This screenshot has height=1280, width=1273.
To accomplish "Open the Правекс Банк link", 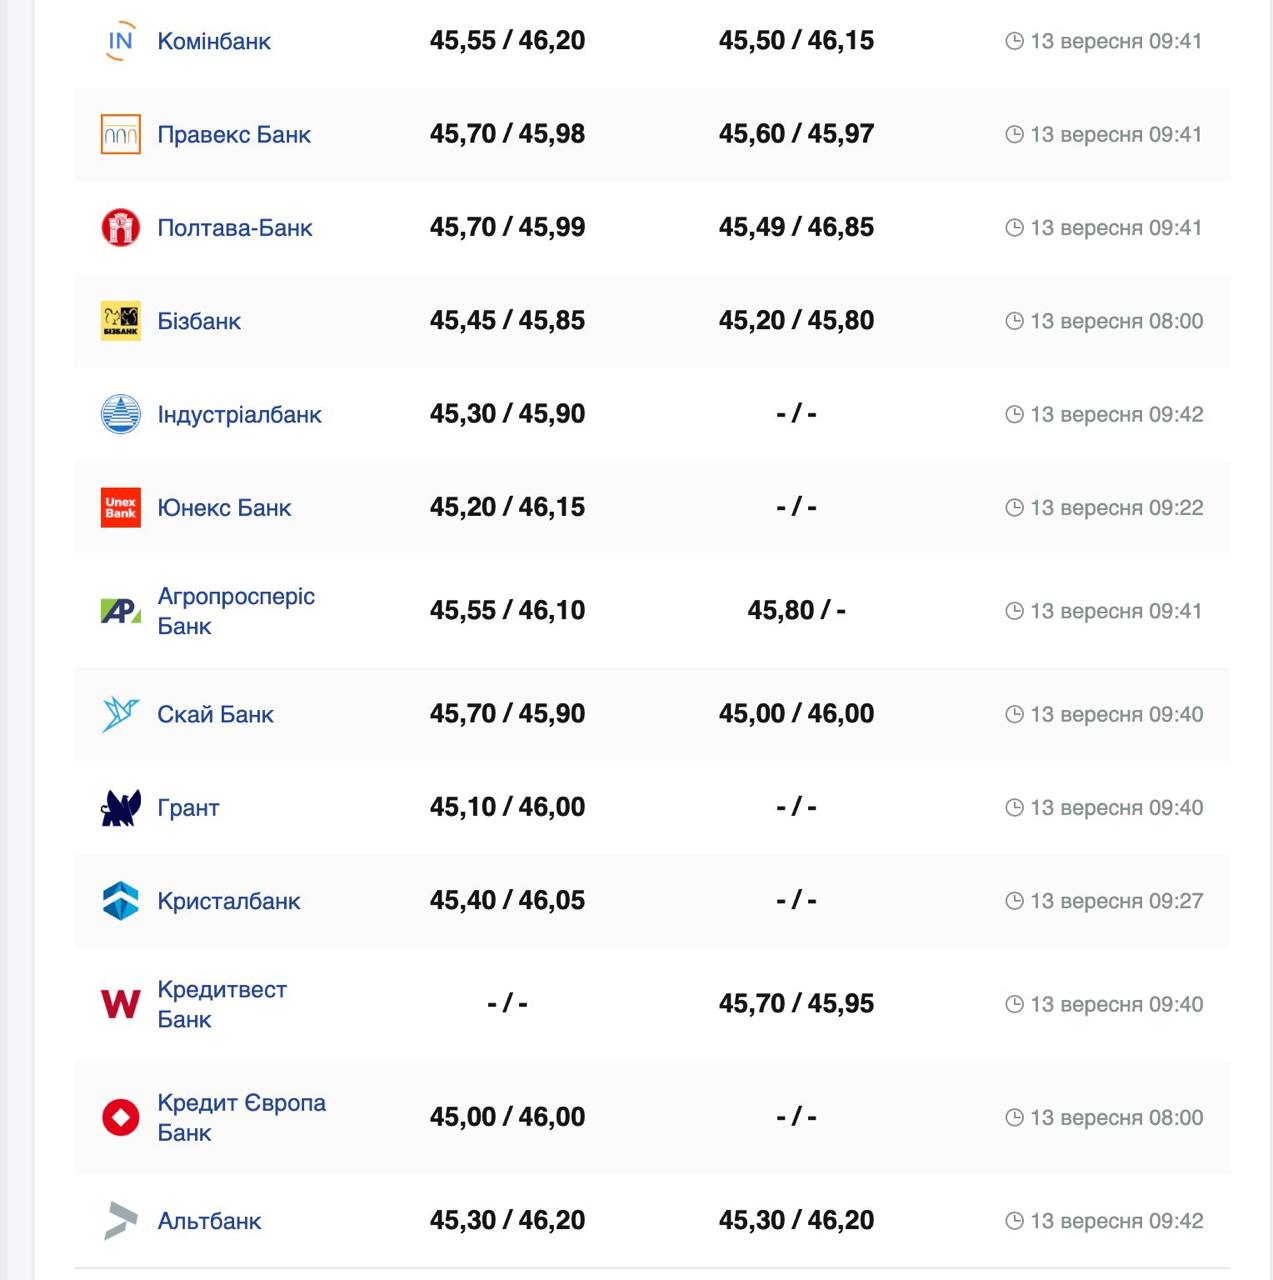I will tap(234, 135).
